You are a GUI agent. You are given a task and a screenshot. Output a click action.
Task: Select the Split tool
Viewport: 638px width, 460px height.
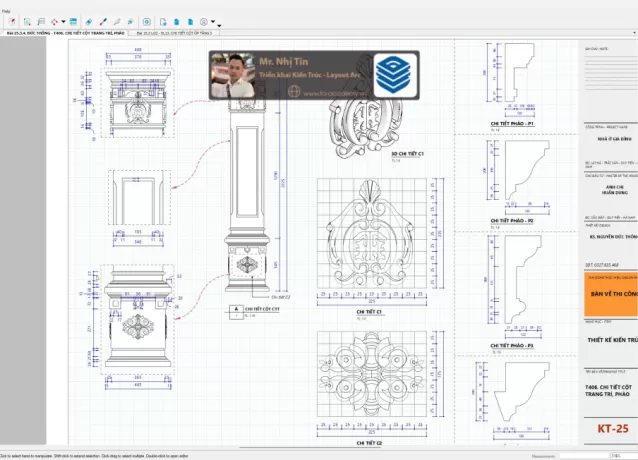[117, 22]
